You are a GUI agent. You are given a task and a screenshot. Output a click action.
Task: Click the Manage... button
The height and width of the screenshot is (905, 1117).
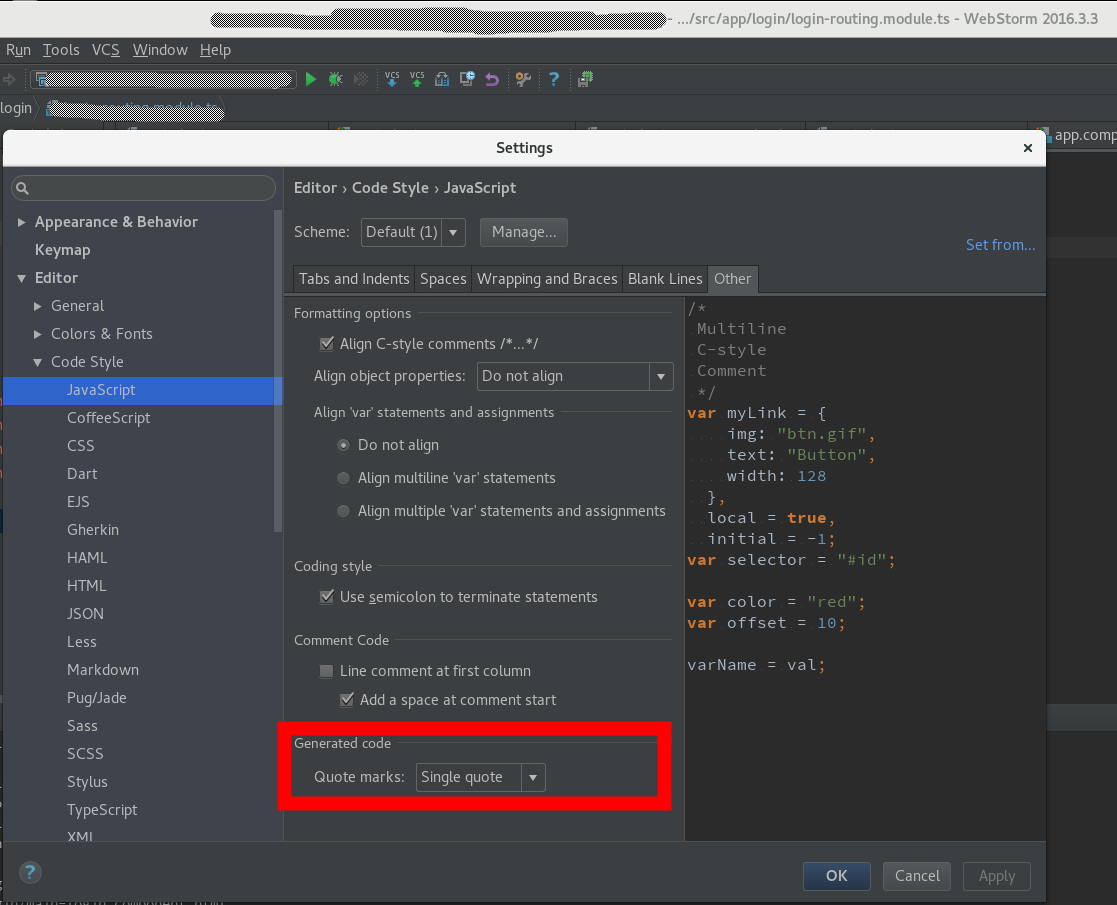[x=524, y=232]
